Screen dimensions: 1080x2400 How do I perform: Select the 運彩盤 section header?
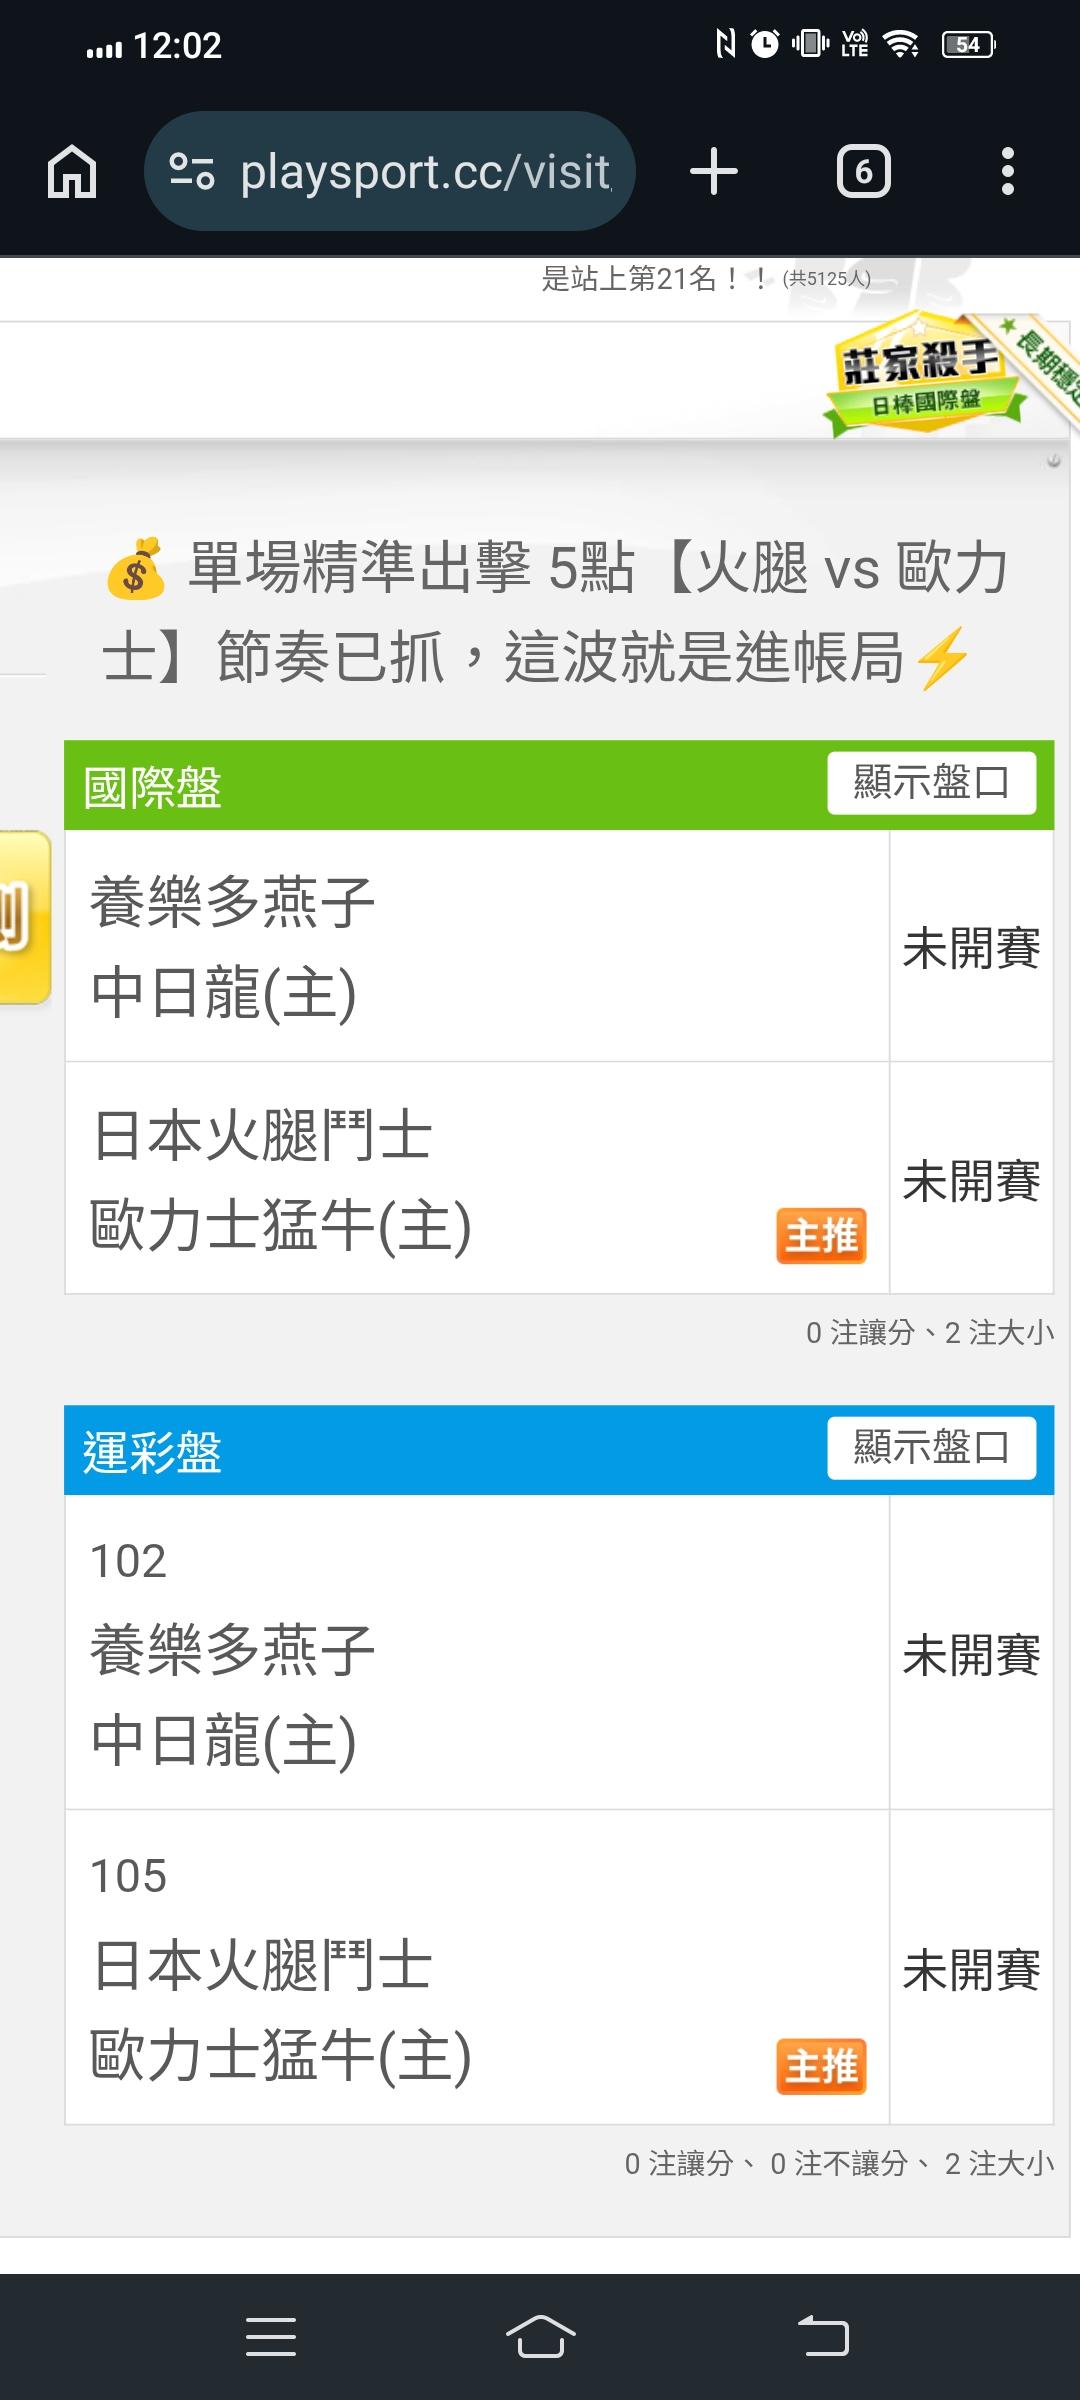point(153,1452)
